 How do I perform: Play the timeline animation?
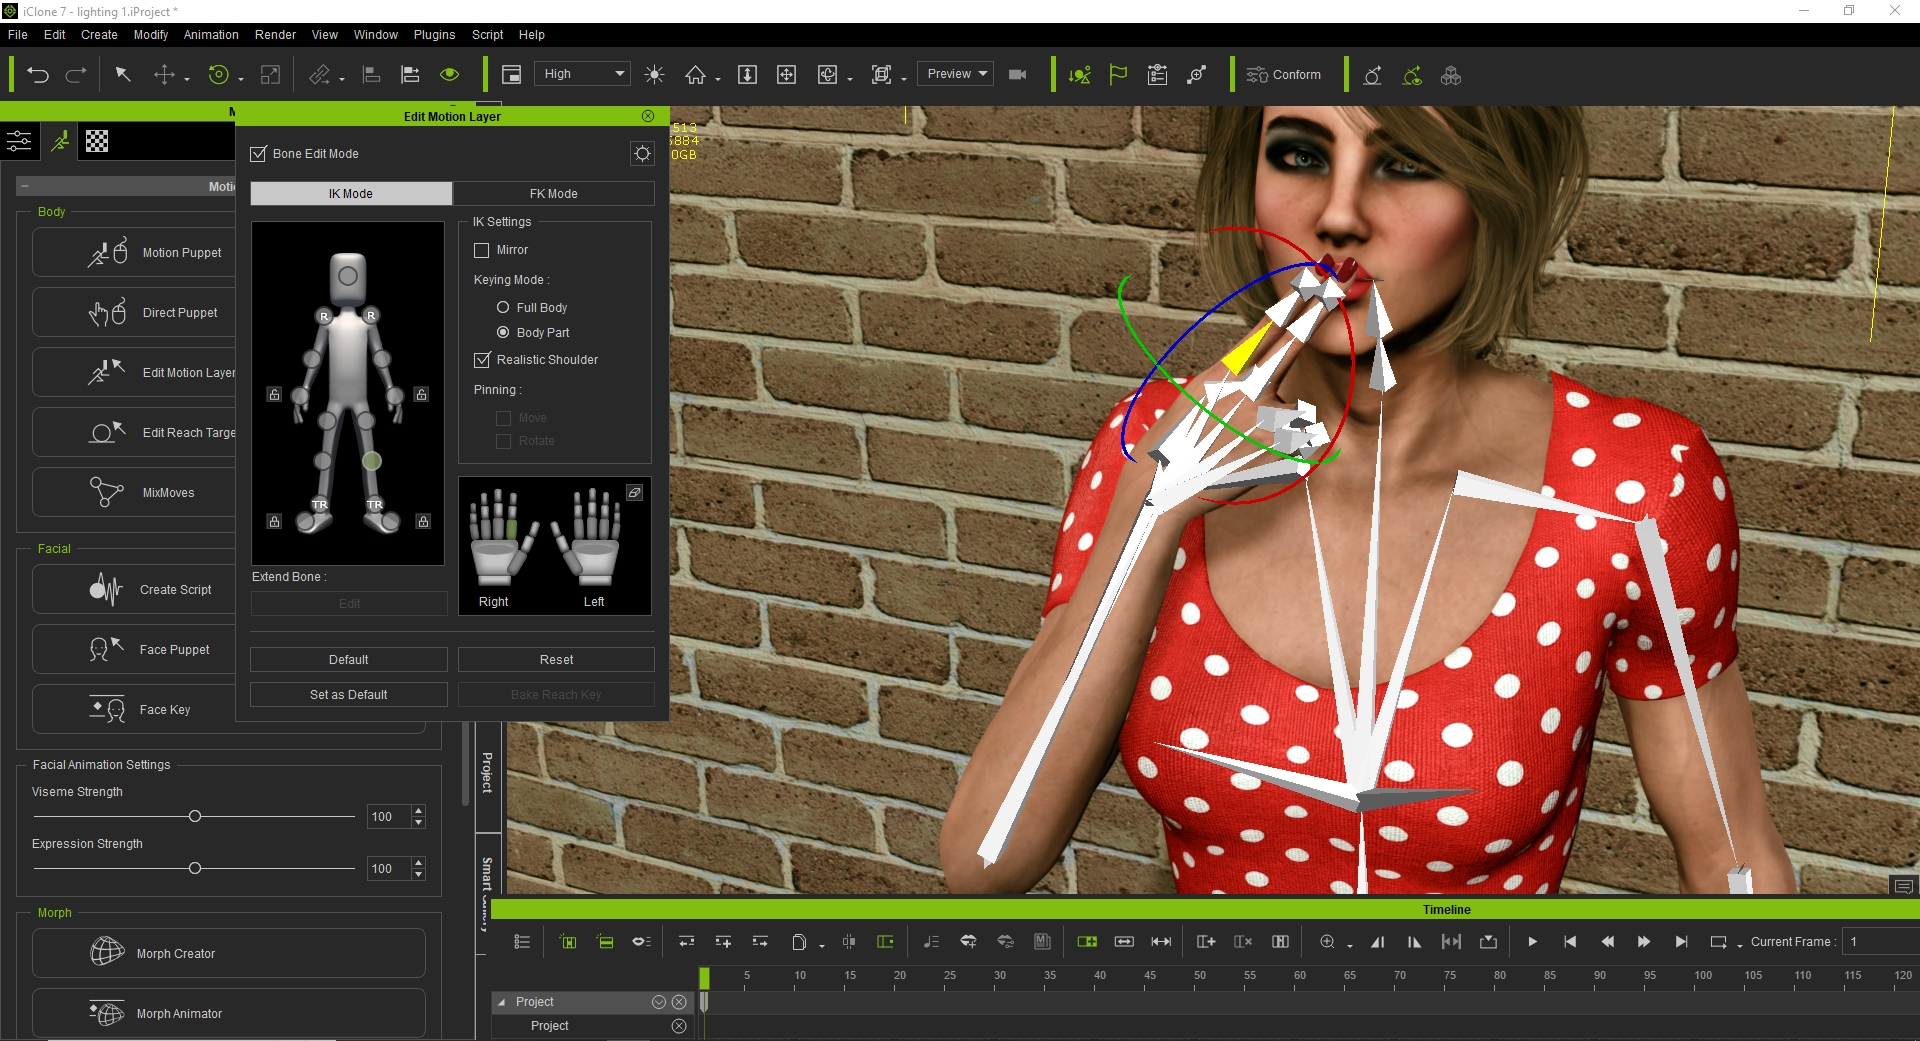coord(1532,942)
